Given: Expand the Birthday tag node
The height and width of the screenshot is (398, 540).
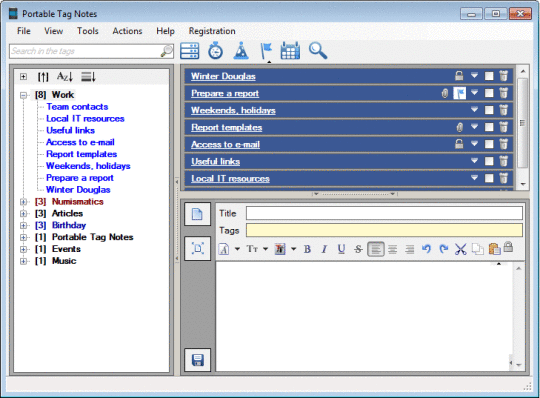Looking at the screenshot, I should coord(23,226).
